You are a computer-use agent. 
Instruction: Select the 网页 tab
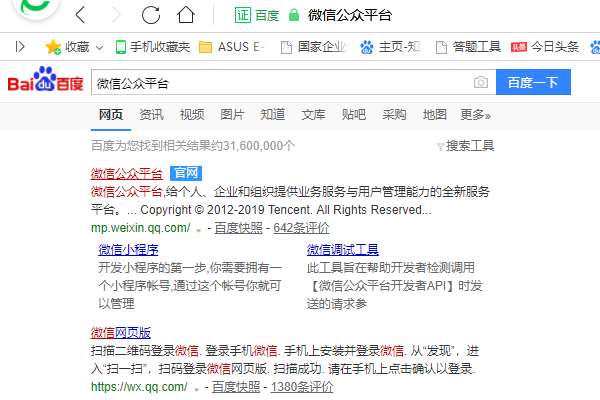pyautogui.click(x=111, y=114)
